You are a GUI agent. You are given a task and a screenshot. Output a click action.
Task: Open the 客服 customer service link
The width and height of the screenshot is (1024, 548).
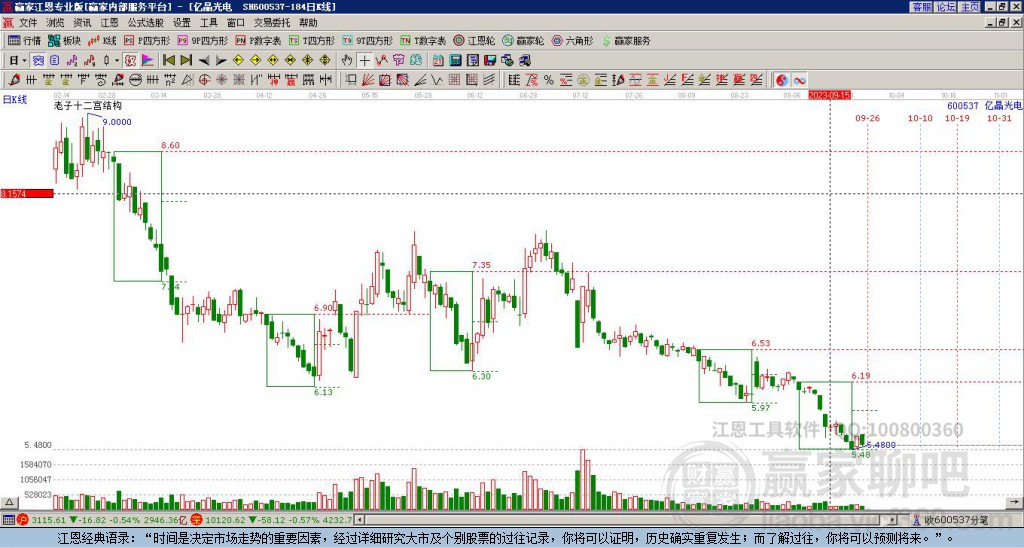(x=921, y=7)
